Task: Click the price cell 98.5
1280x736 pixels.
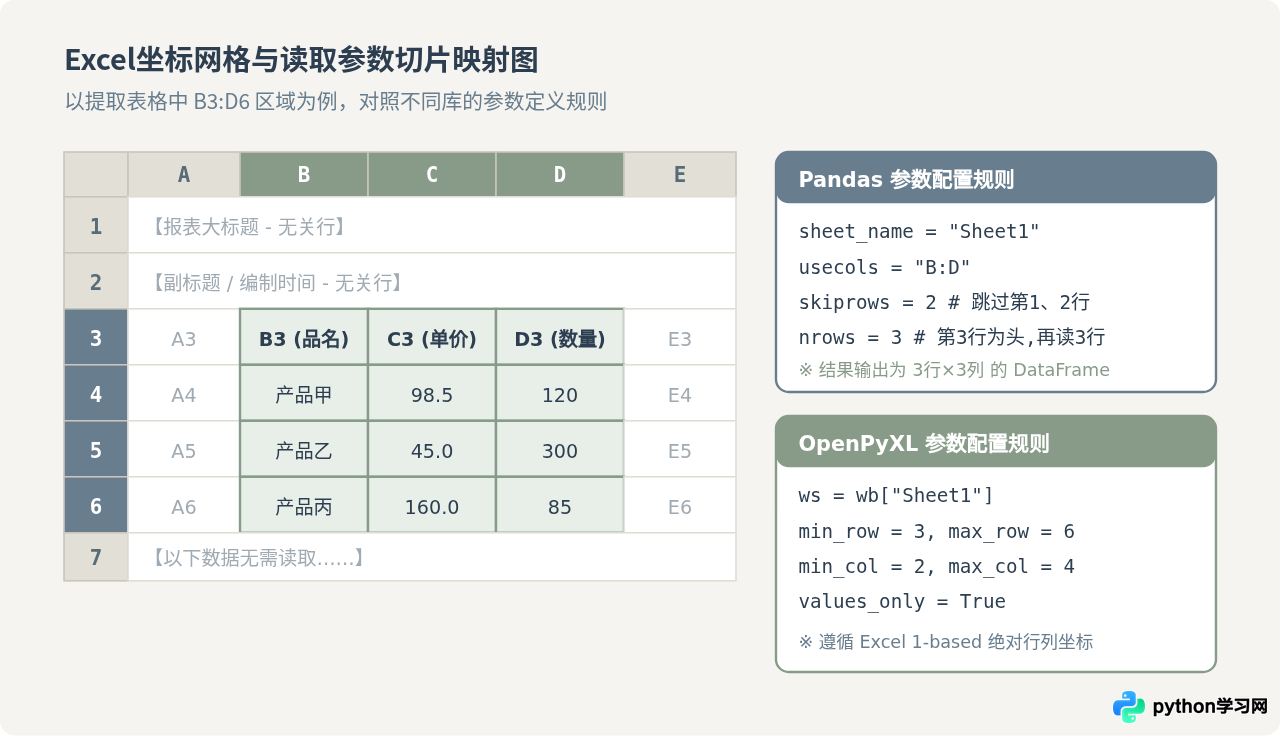Action: pyautogui.click(x=432, y=393)
